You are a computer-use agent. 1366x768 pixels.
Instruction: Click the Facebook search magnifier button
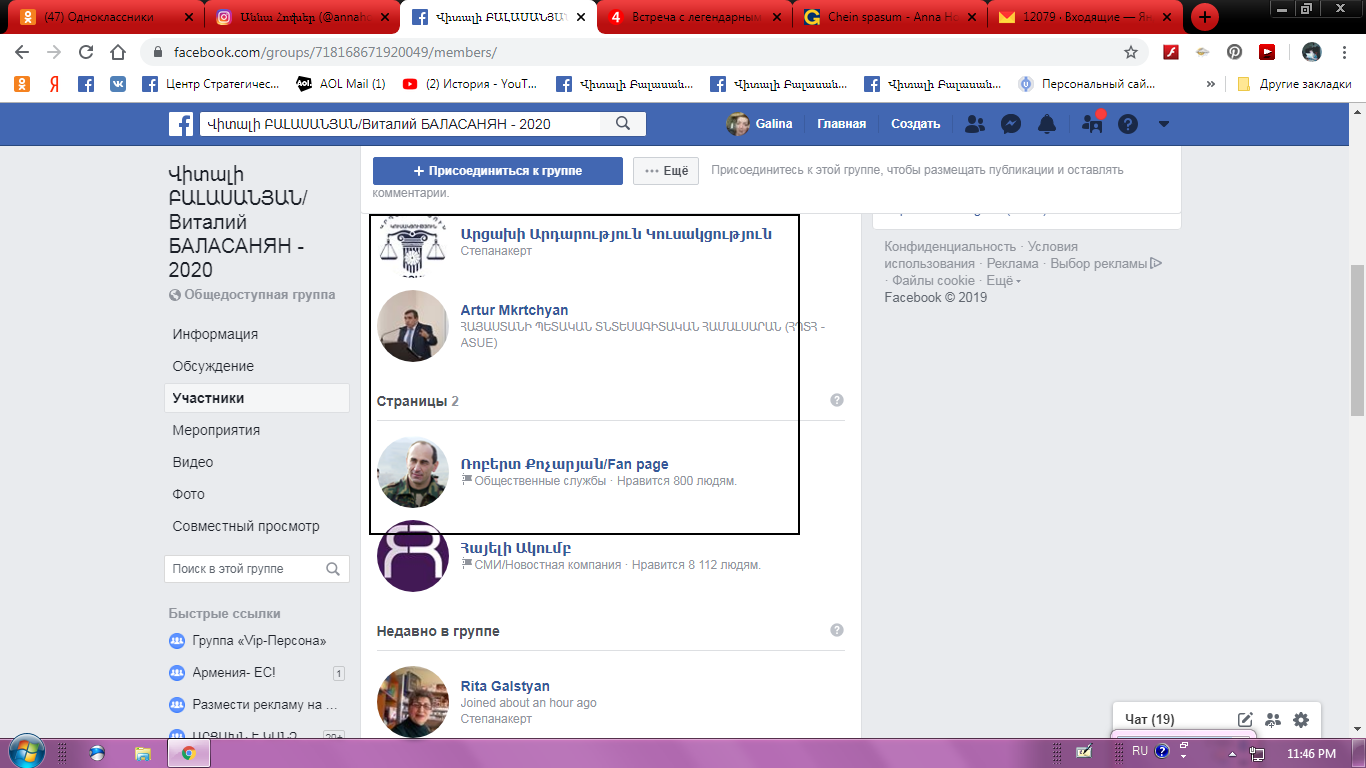623,124
